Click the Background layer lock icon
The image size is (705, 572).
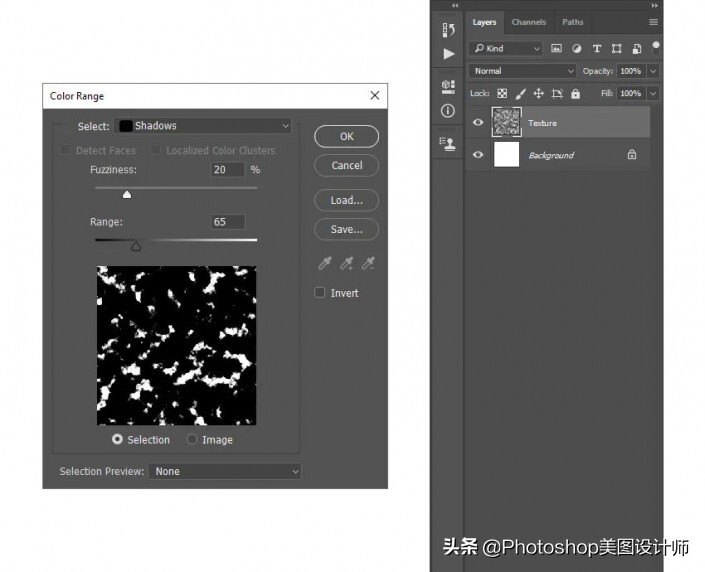pos(632,155)
